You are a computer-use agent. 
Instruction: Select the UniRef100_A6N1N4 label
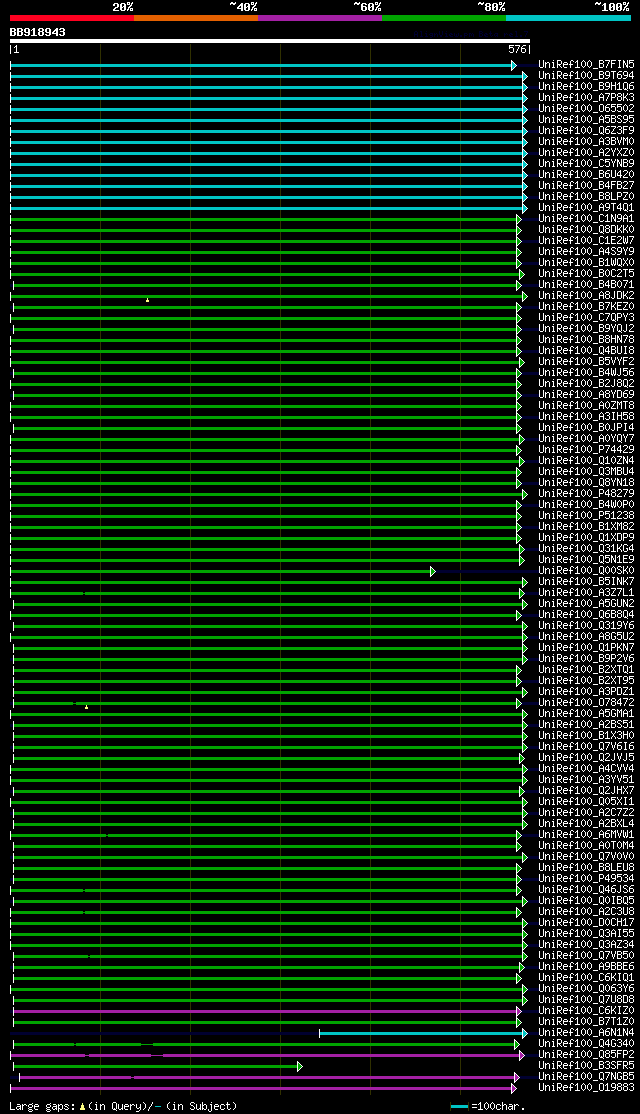586,1032
